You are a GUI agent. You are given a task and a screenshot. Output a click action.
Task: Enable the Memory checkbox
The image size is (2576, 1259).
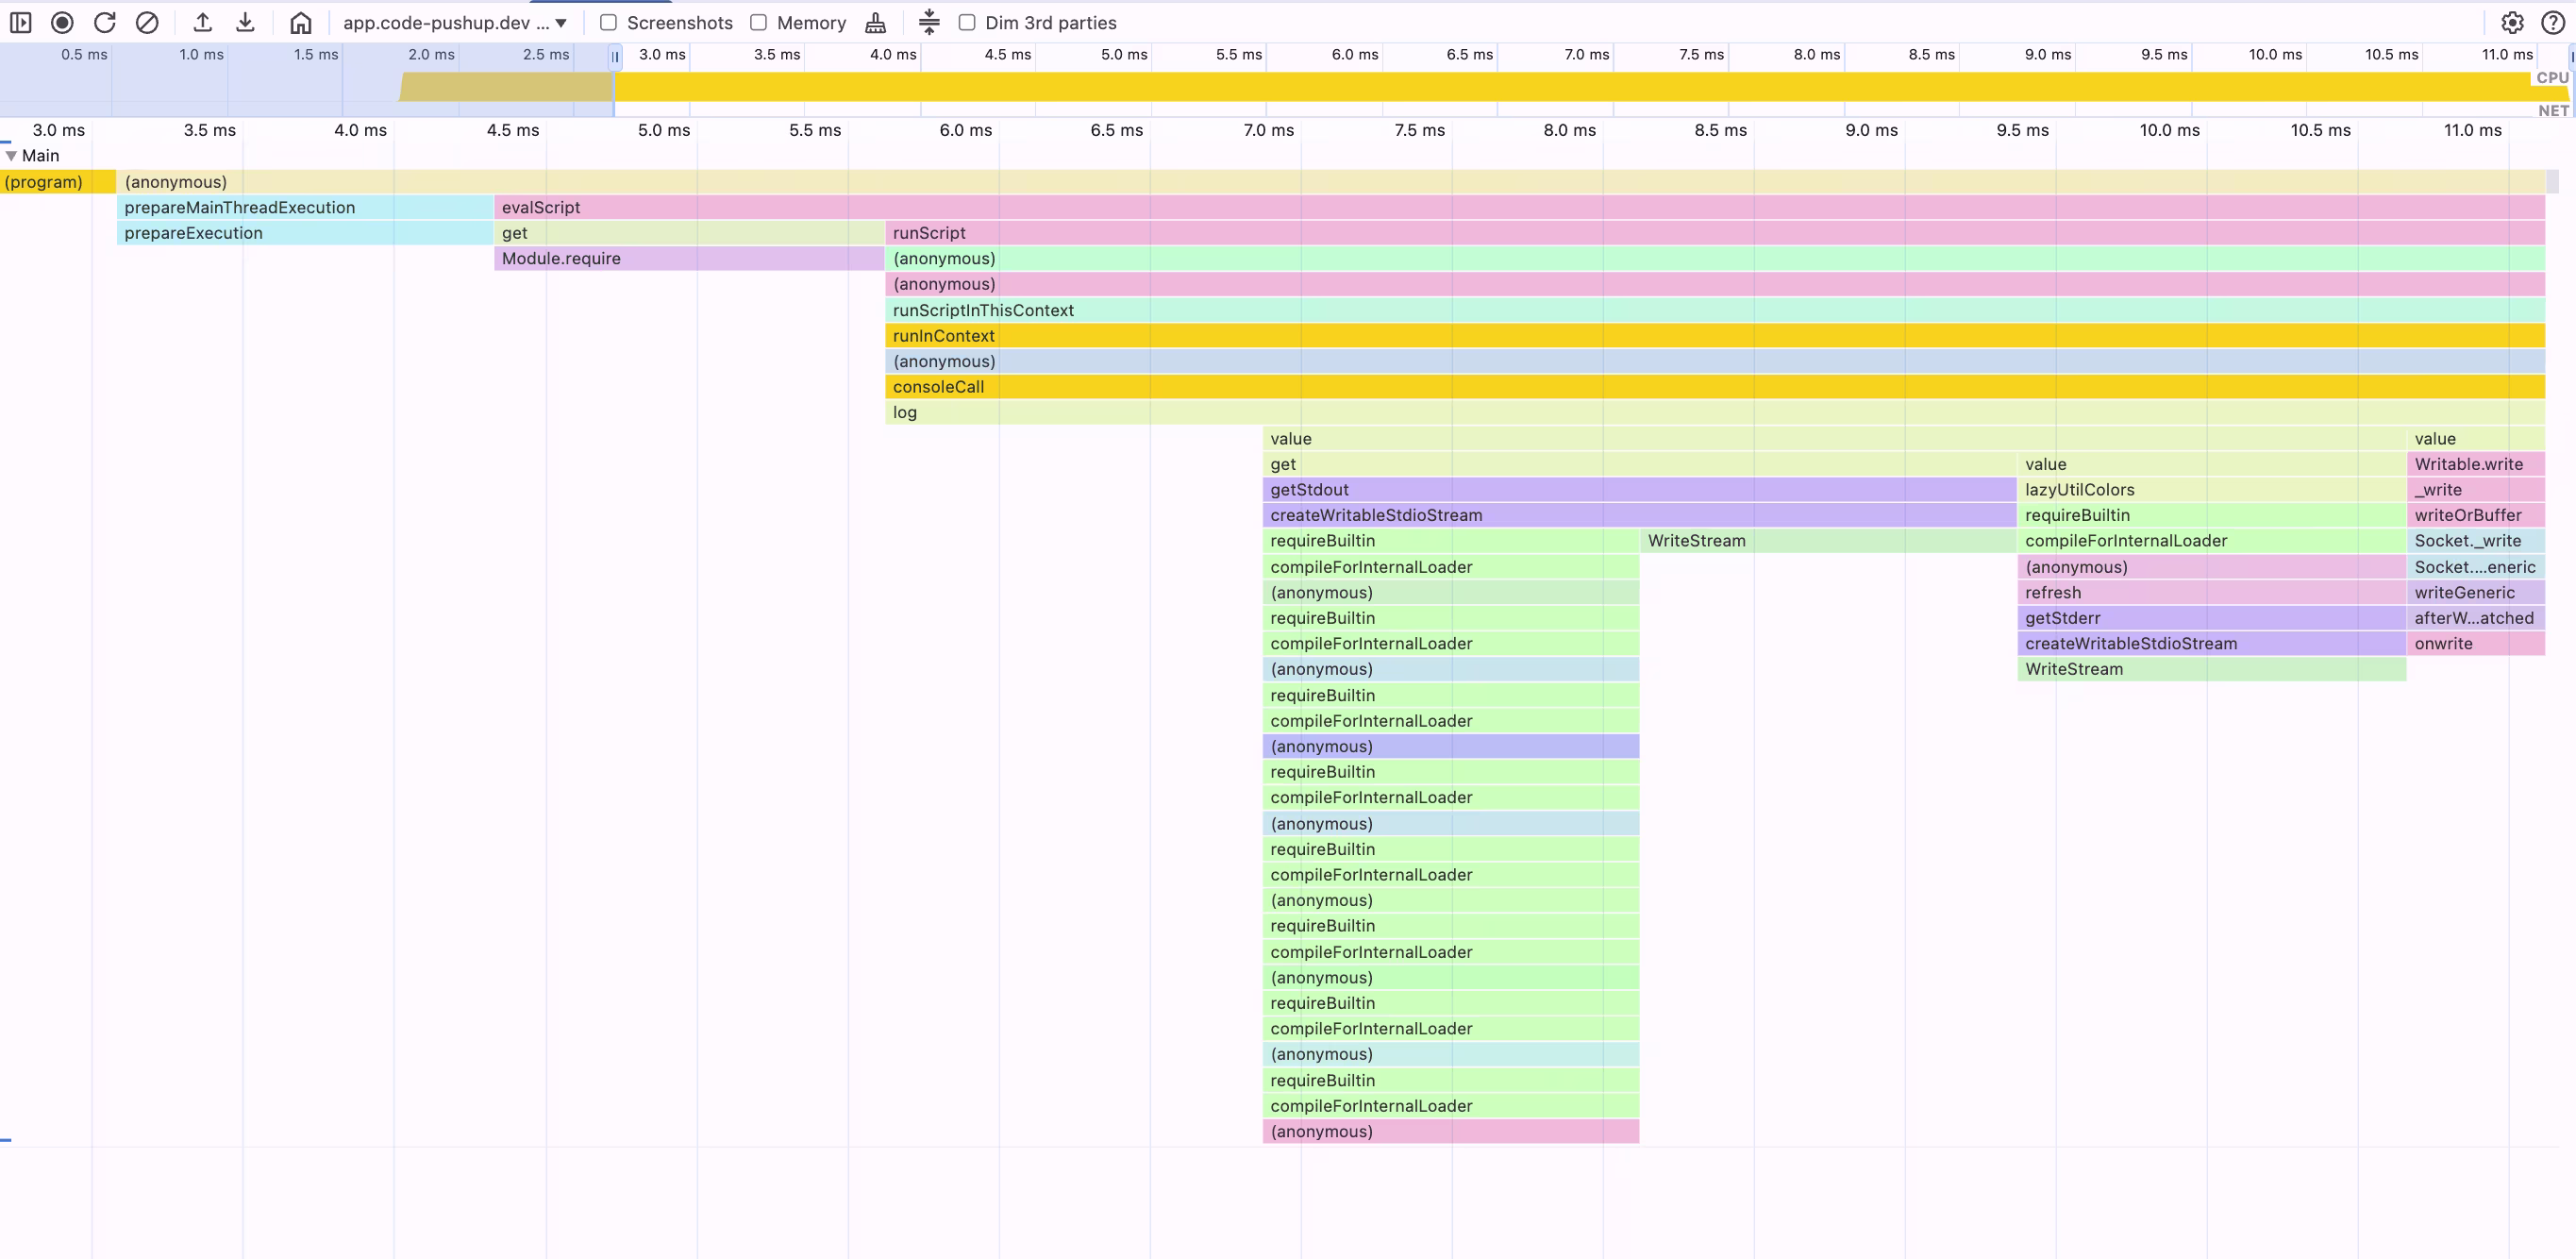(759, 22)
